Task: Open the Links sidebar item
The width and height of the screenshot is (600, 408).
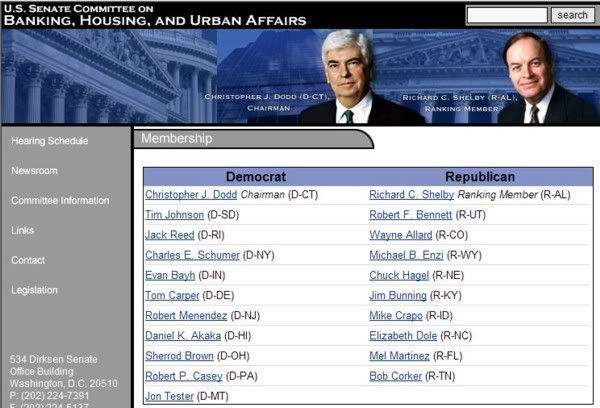Action: pyautogui.click(x=23, y=230)
